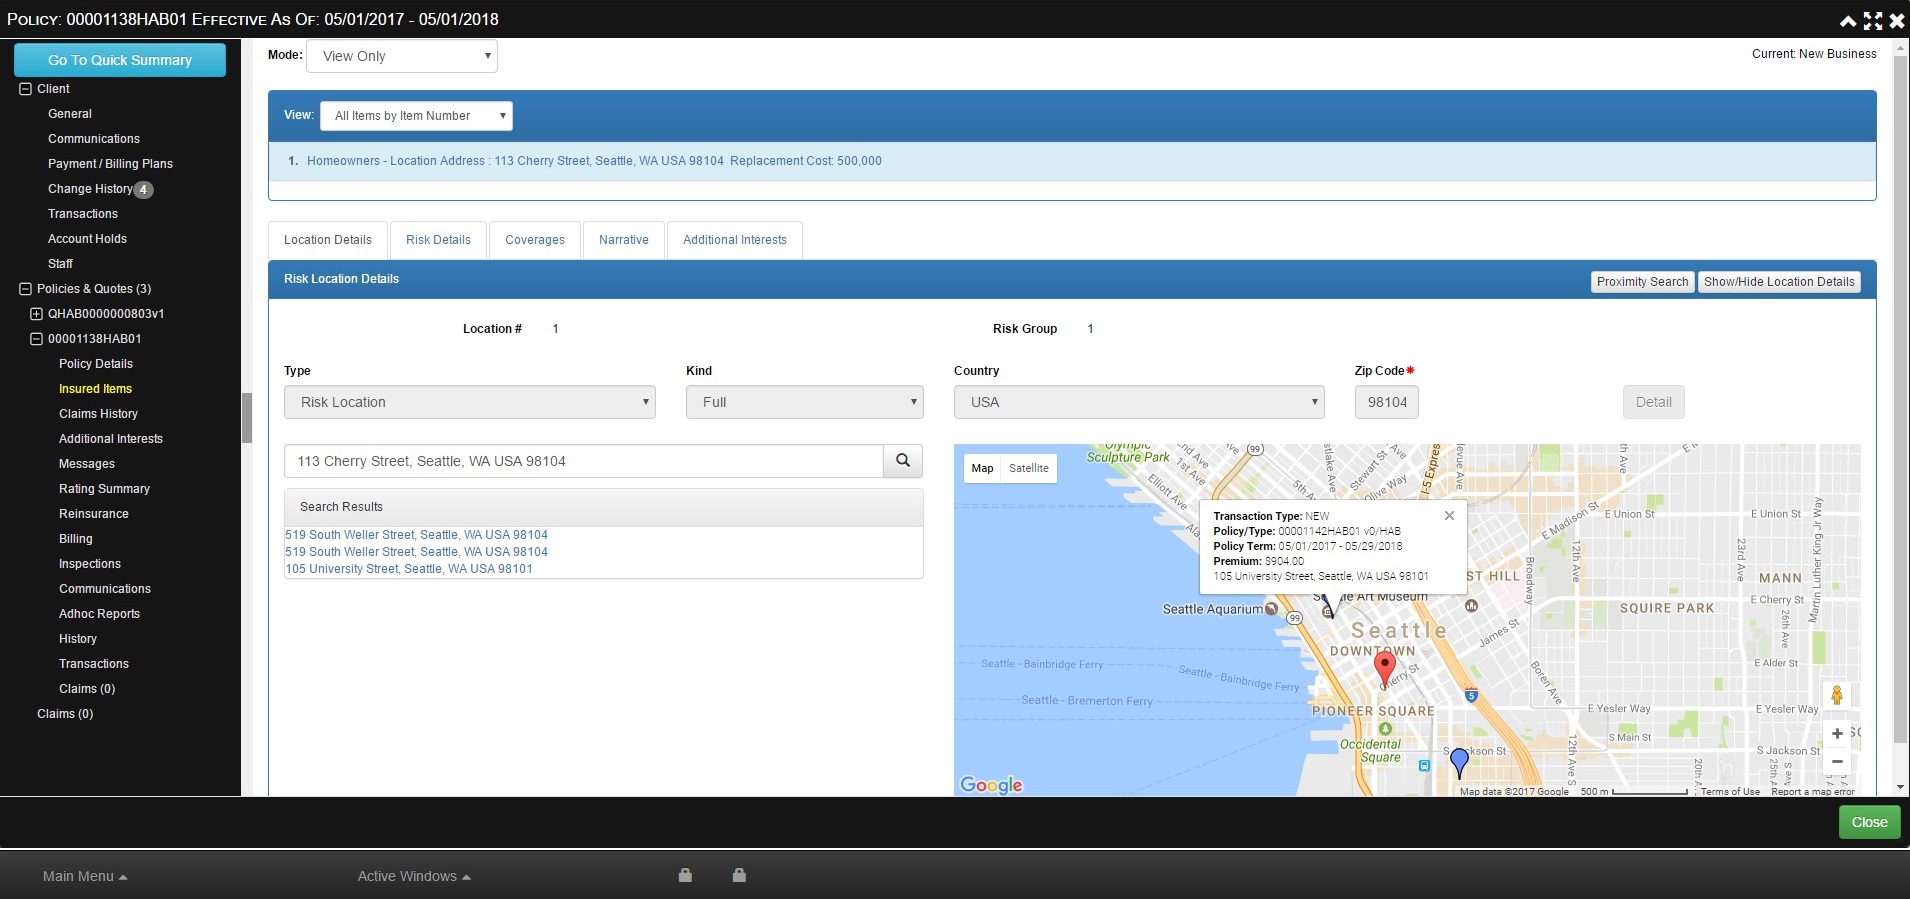Open the Risk Details tab
Viewport: 1910px width, 899px height.
tap(438, 240)
